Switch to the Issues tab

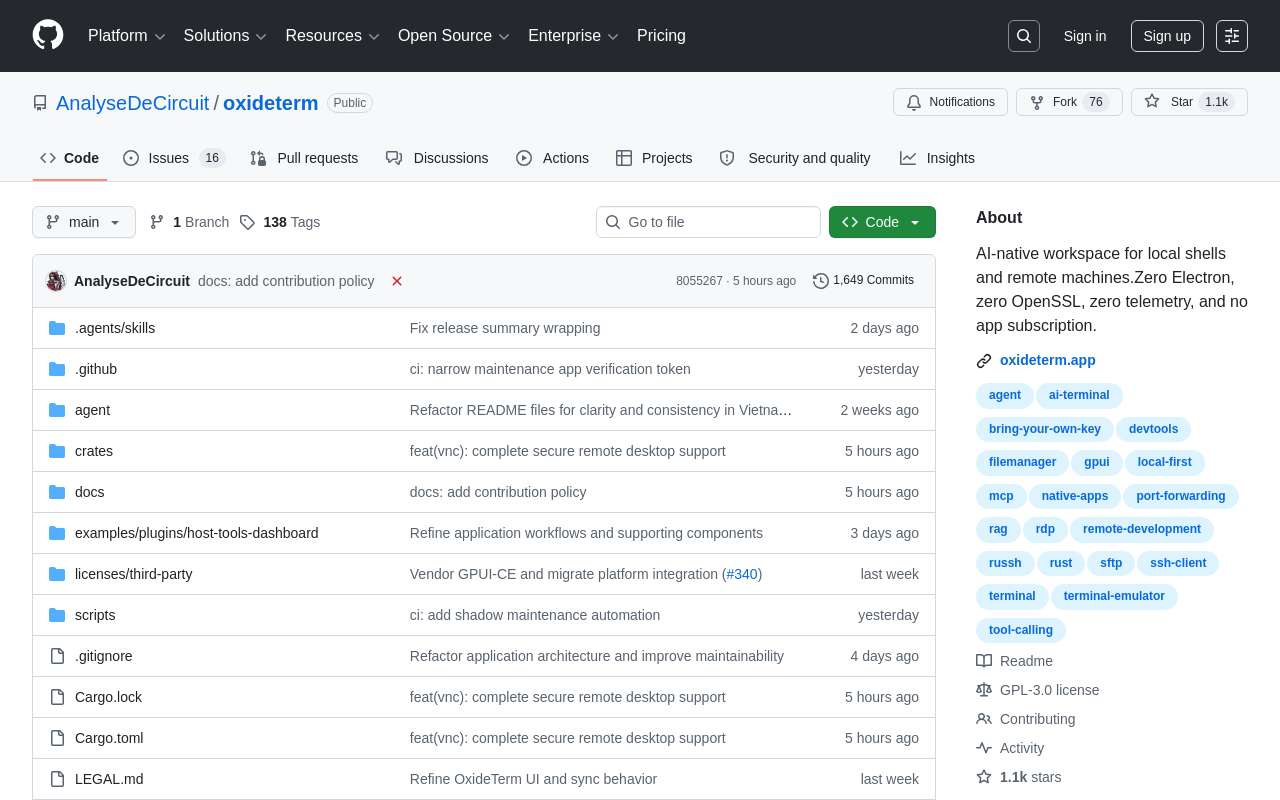coord(174,158)
